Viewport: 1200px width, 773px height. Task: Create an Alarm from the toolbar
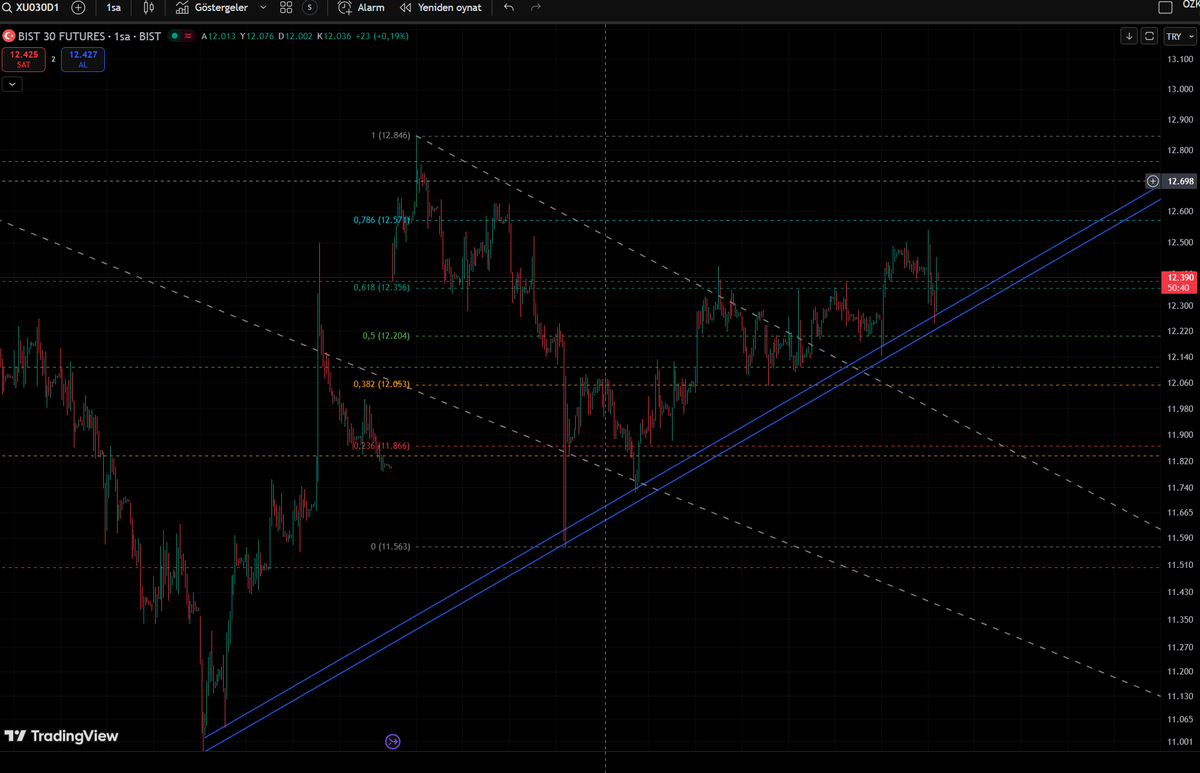pos(362,7)
